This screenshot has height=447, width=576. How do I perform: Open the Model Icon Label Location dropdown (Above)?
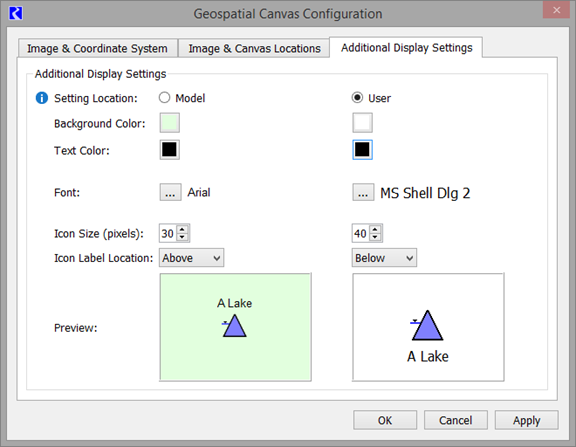[x=191, y=258]
